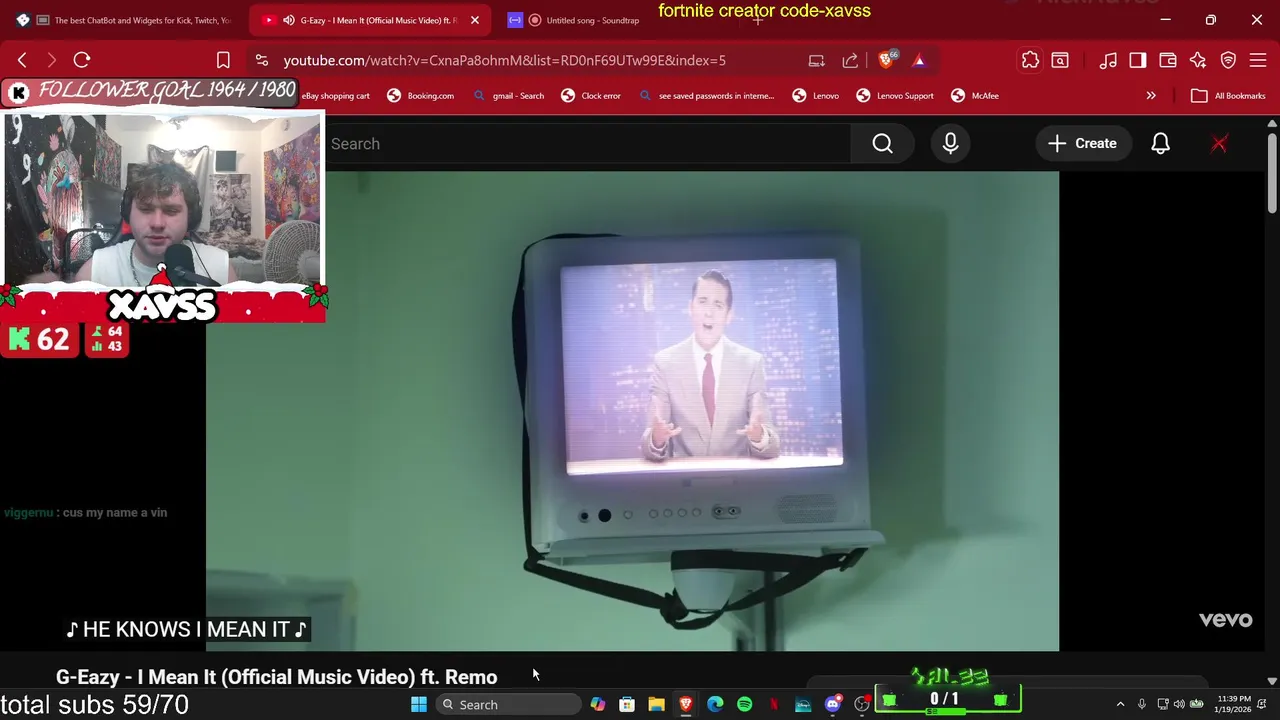Viewport: 1280px width, 720px height.
Task: Open Spotify from taskbar
Action: (745, 705)
